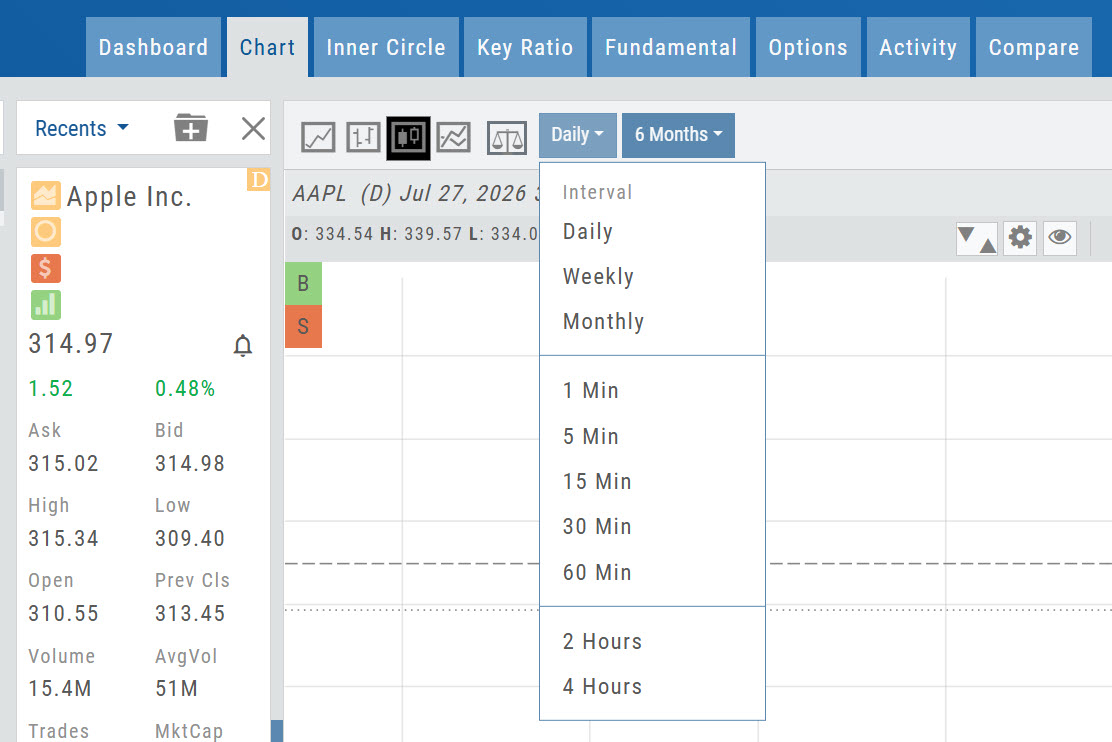Click the green bar chart icon
The width and height of the screenshot is (1112, 742).
[x=45, y=305]
